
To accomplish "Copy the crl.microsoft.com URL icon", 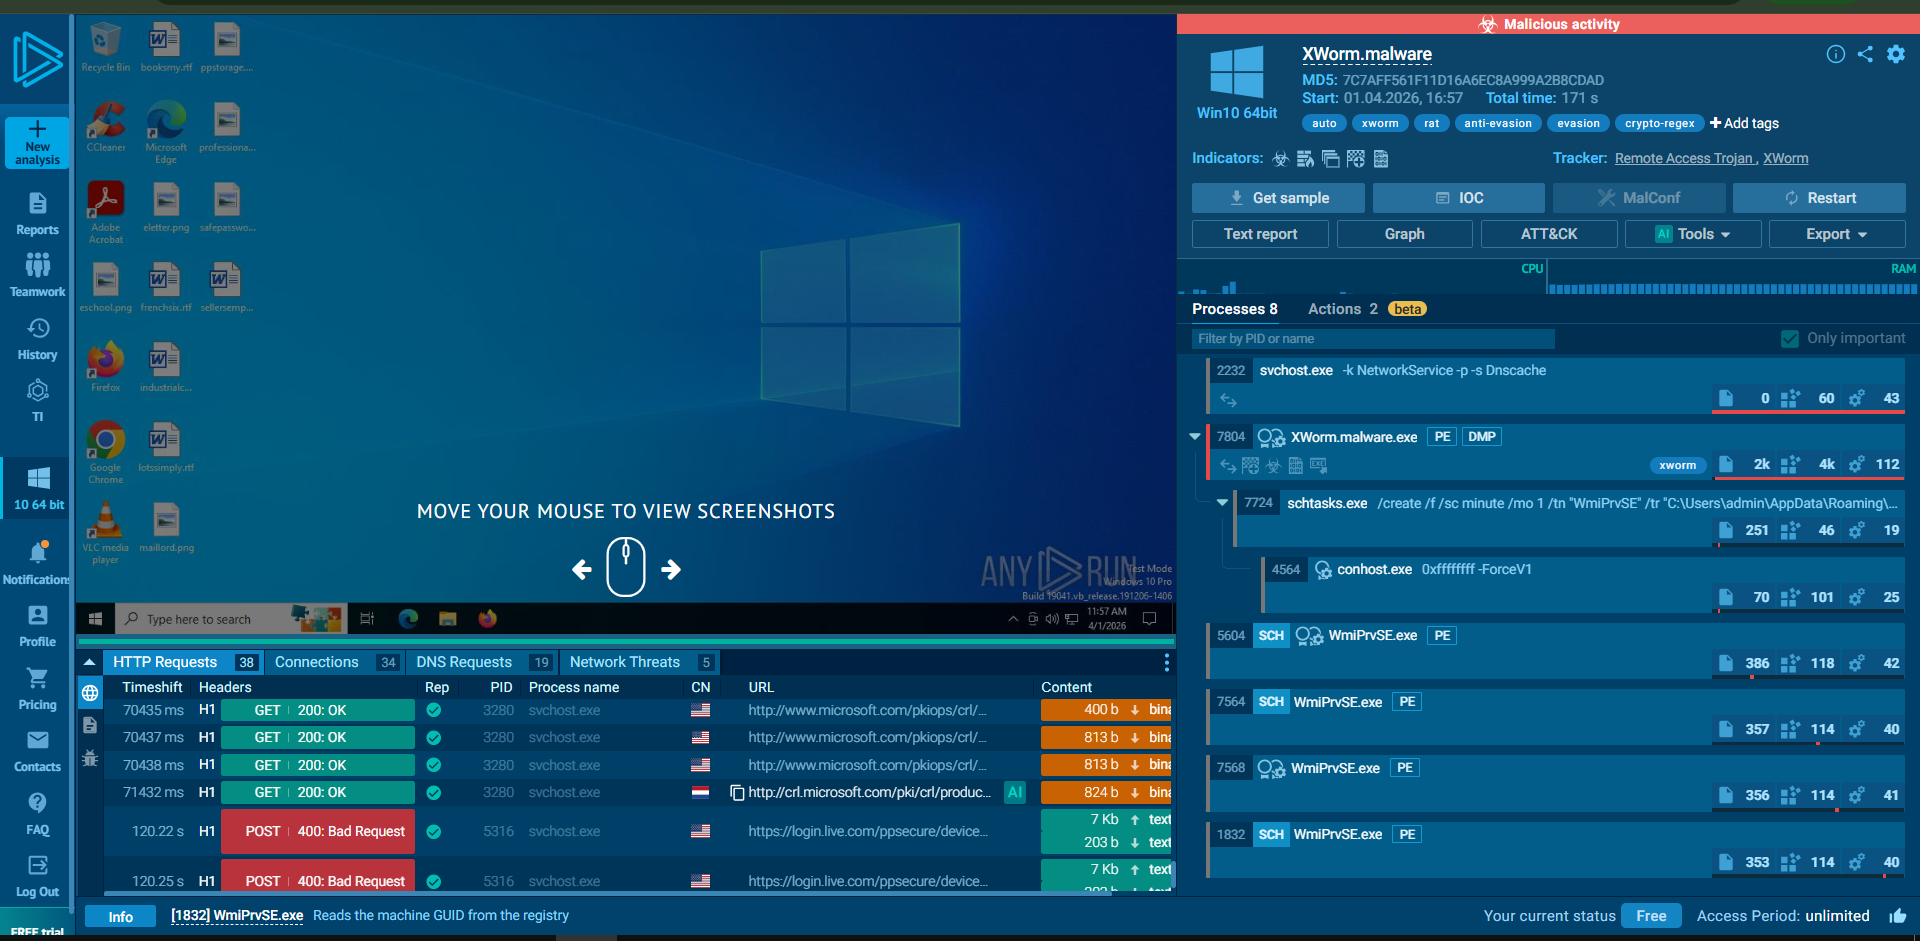I will (x=737, y=792).
